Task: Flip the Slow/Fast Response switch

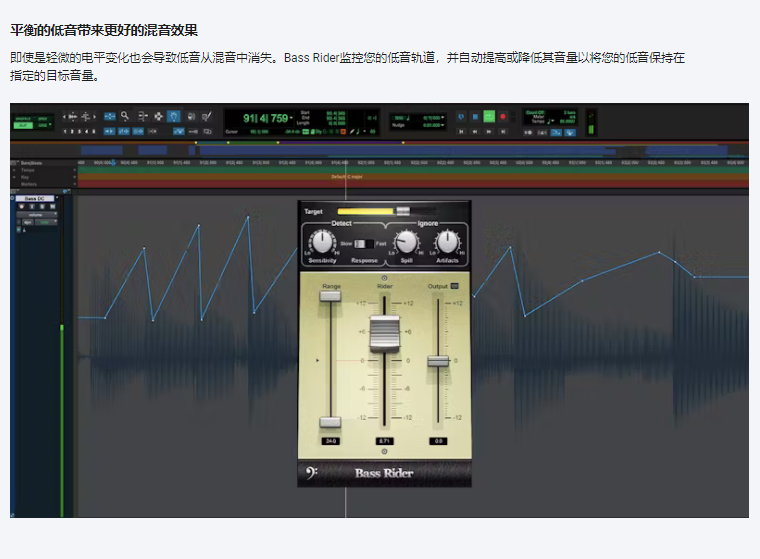Action: tap(364, 244)
